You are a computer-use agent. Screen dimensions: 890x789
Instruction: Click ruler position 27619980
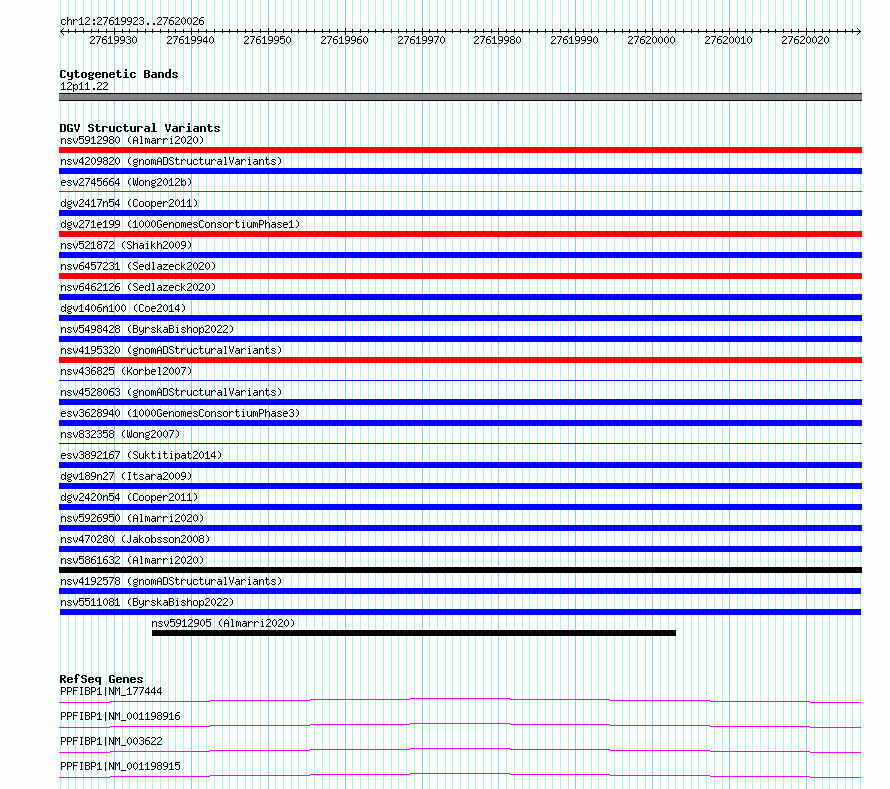click(498, 40)
